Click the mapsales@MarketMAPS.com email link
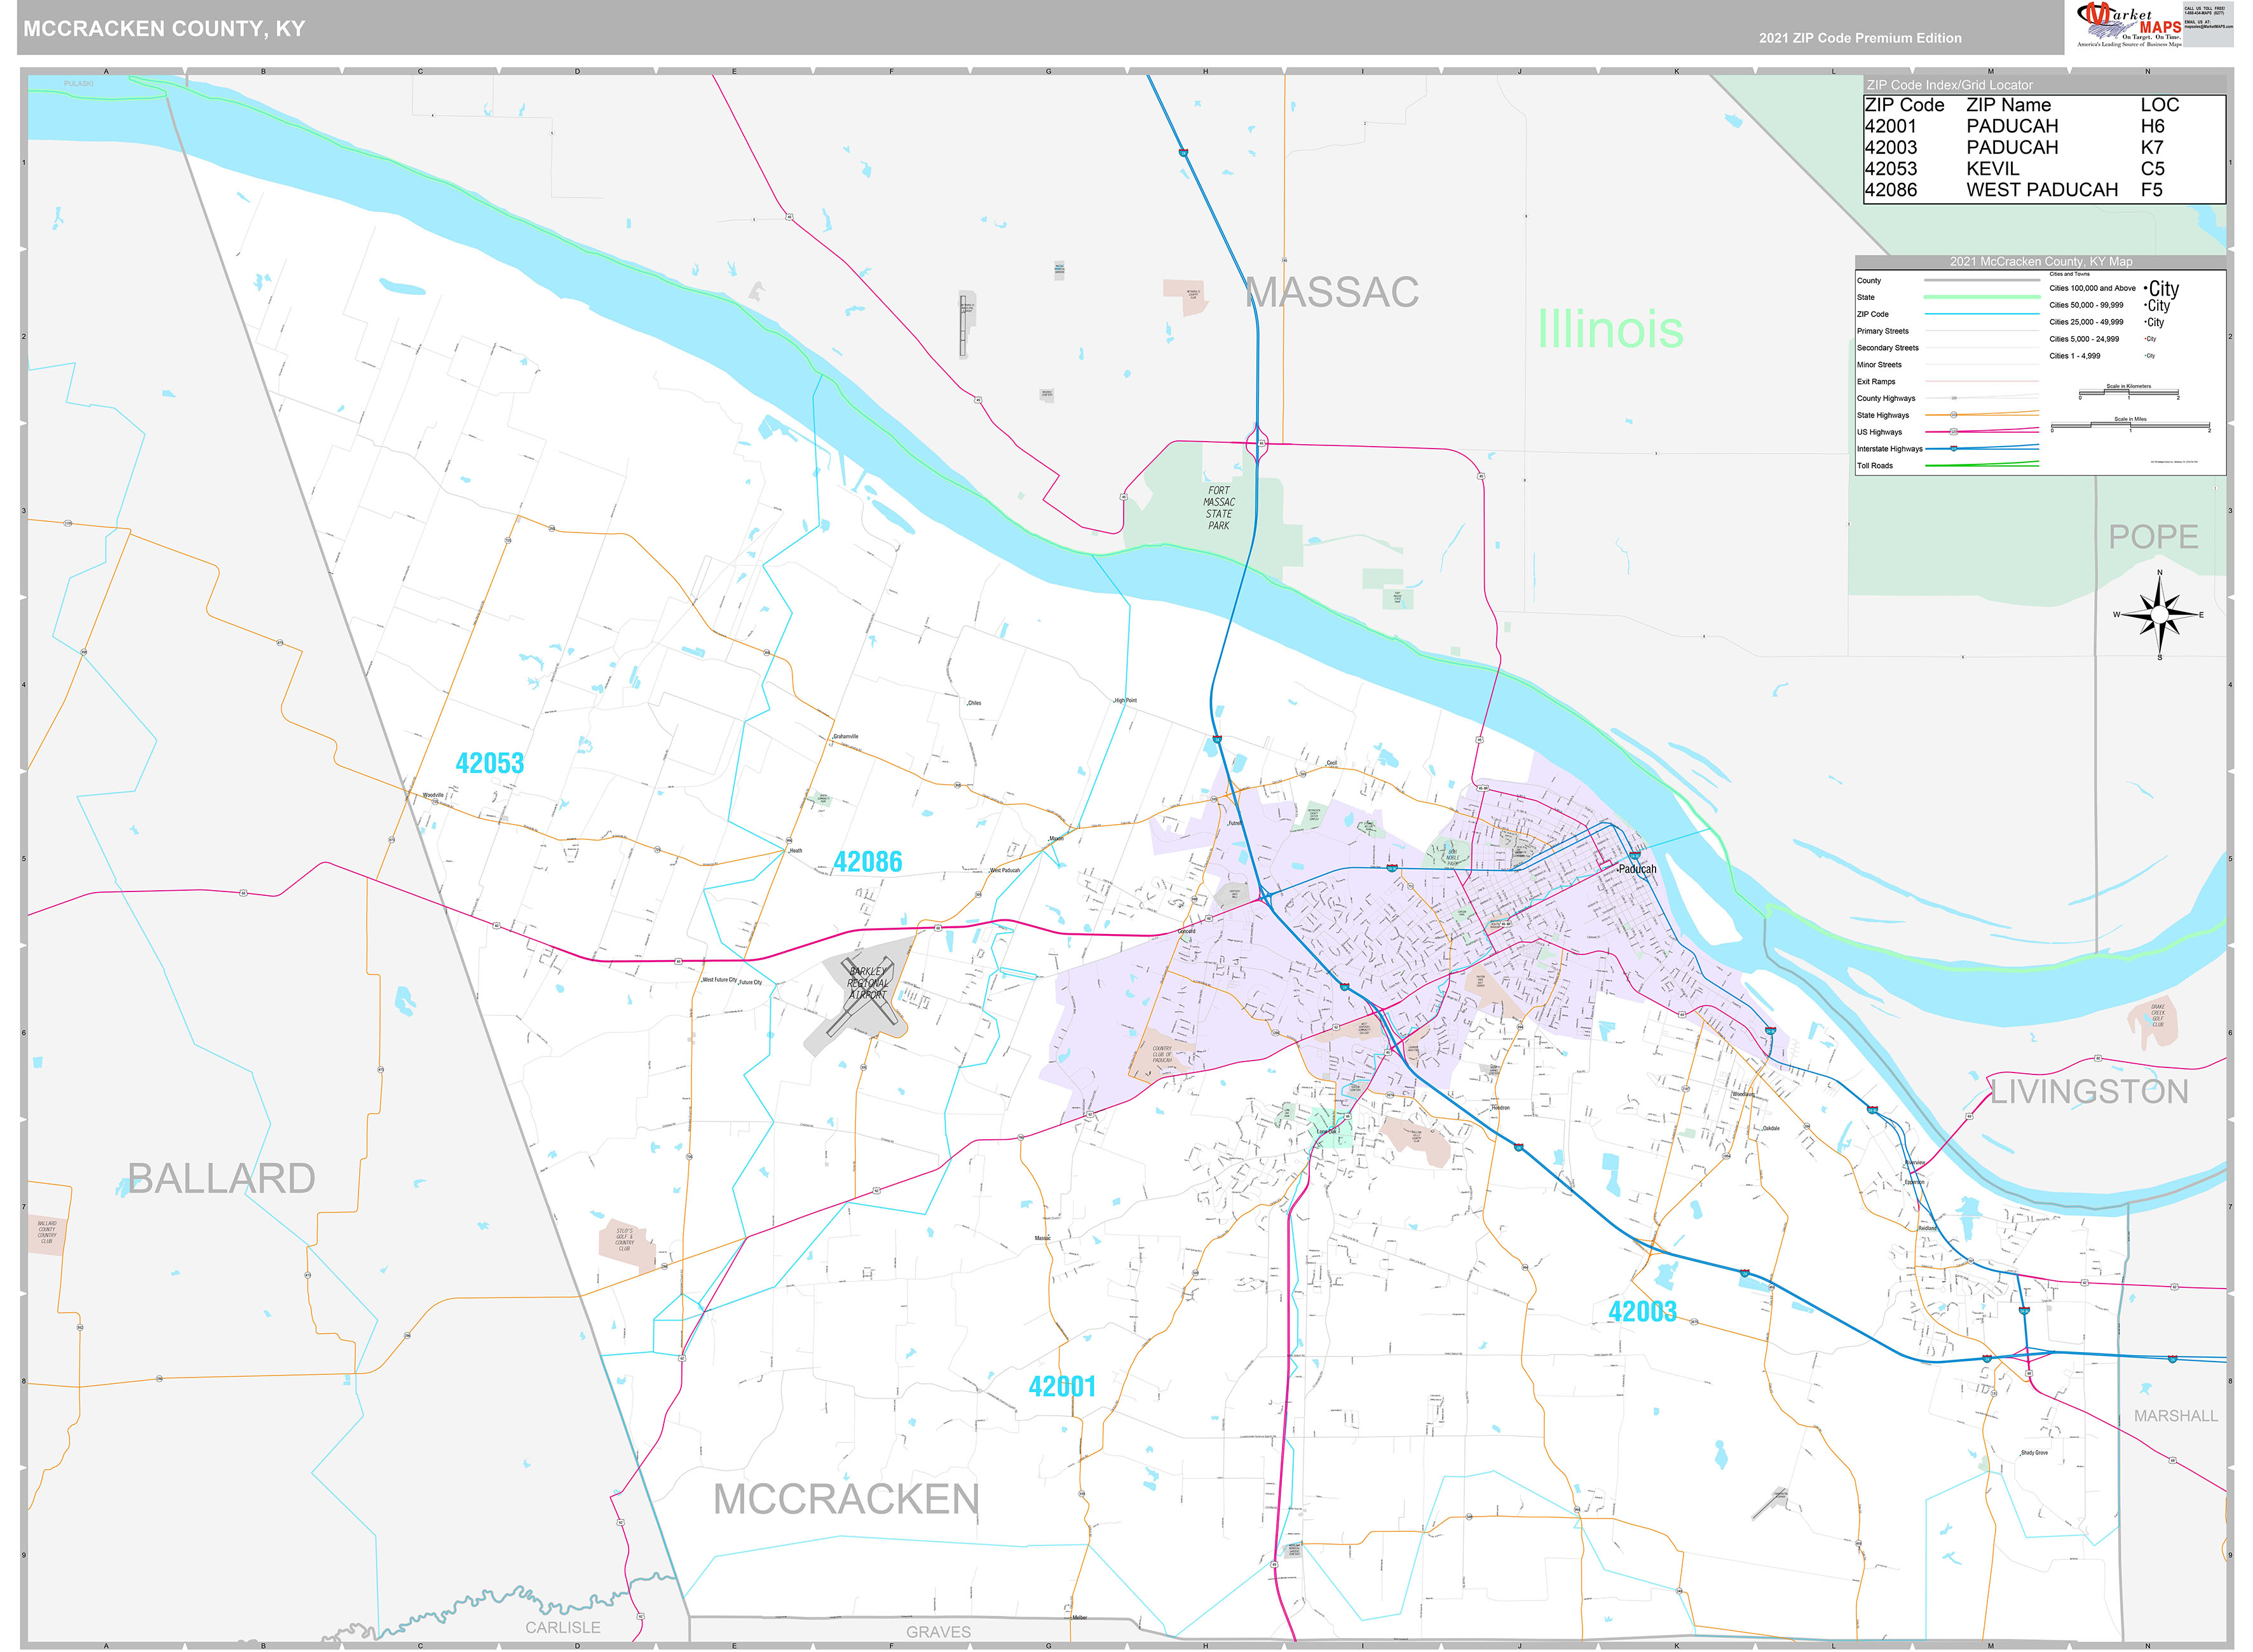 pos(2209,27)
